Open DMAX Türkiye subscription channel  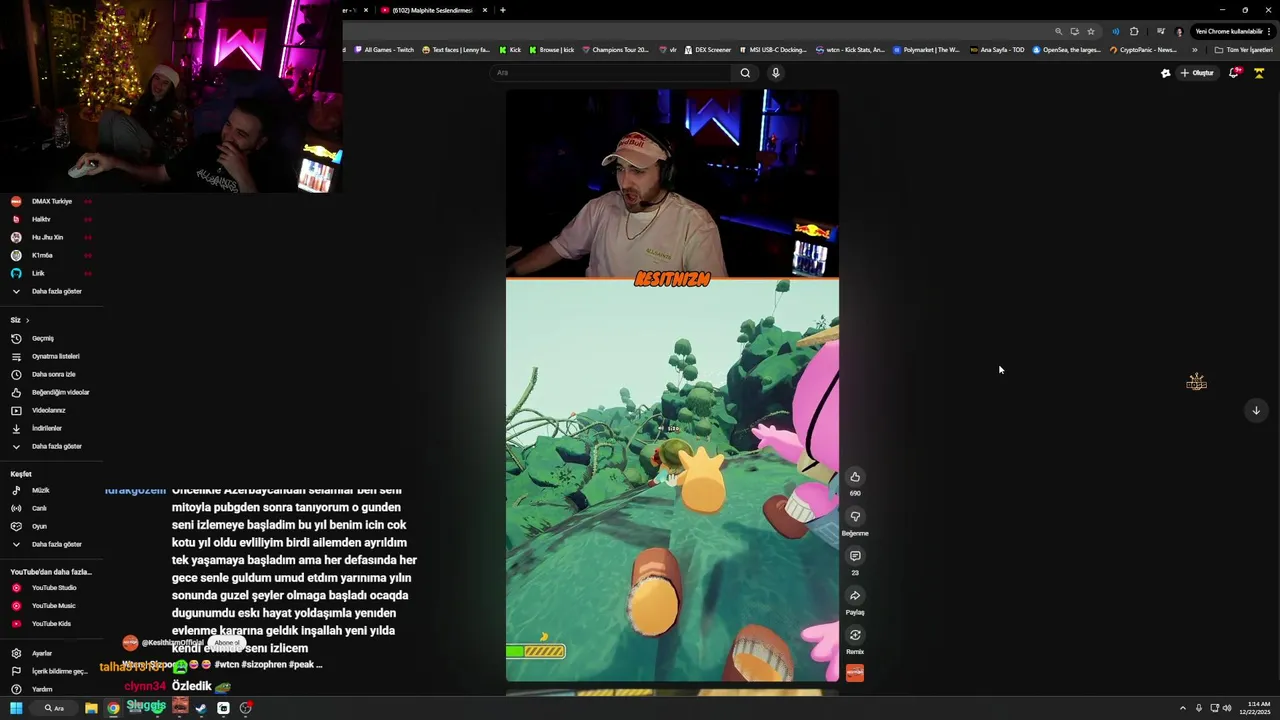52,201
